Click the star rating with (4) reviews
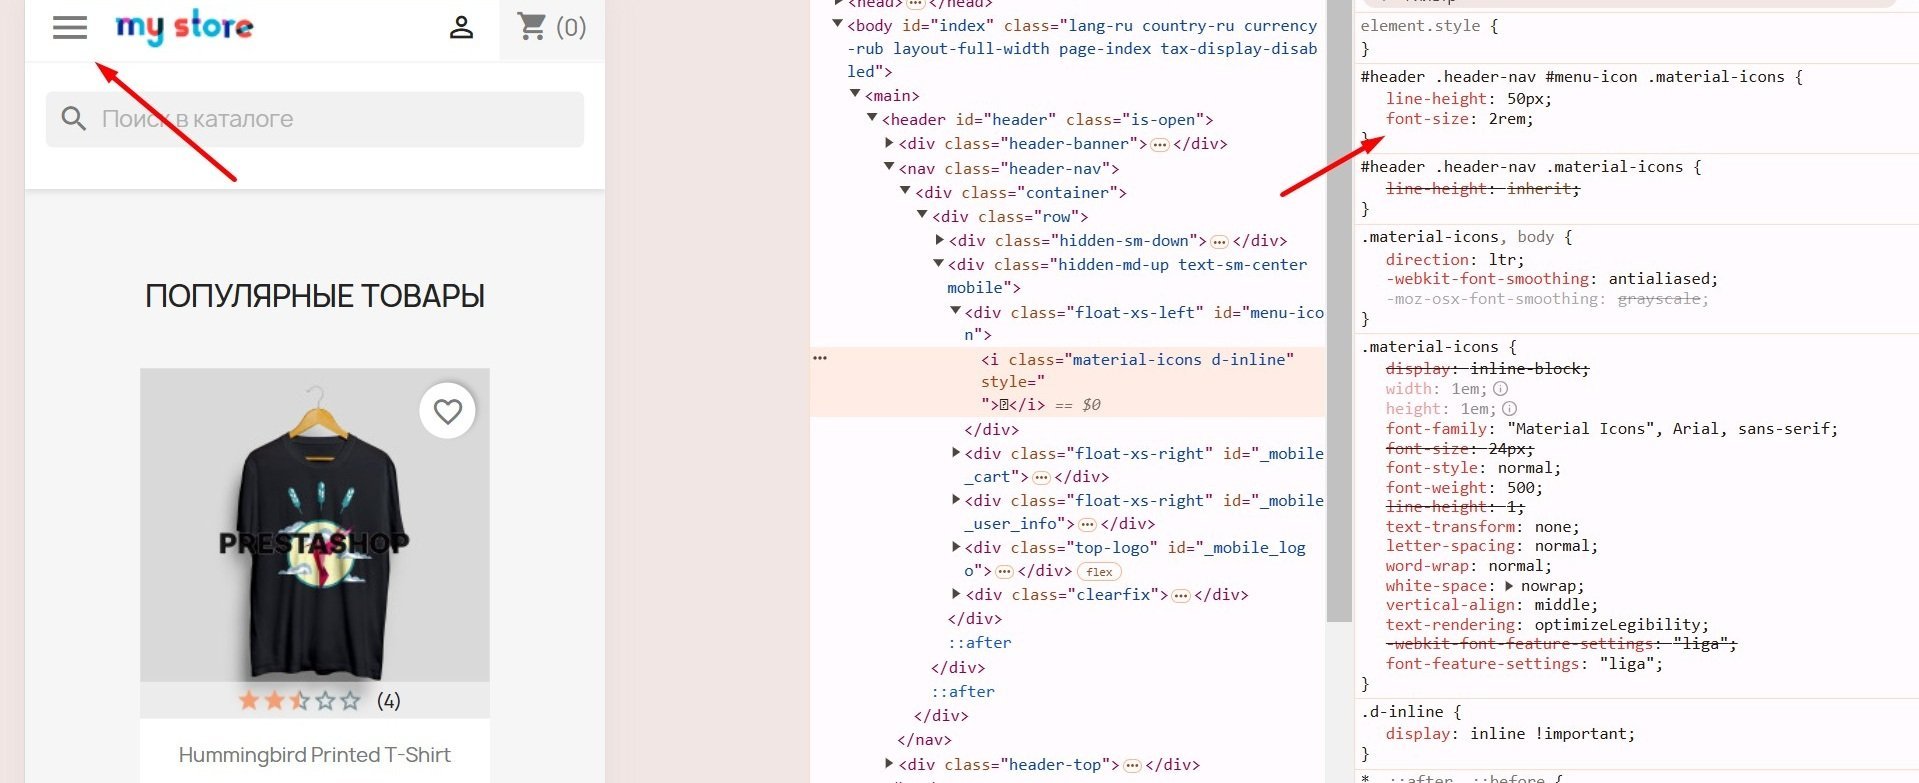The width and height of the screenshot is (1919, 783). [x=319, y=700]
